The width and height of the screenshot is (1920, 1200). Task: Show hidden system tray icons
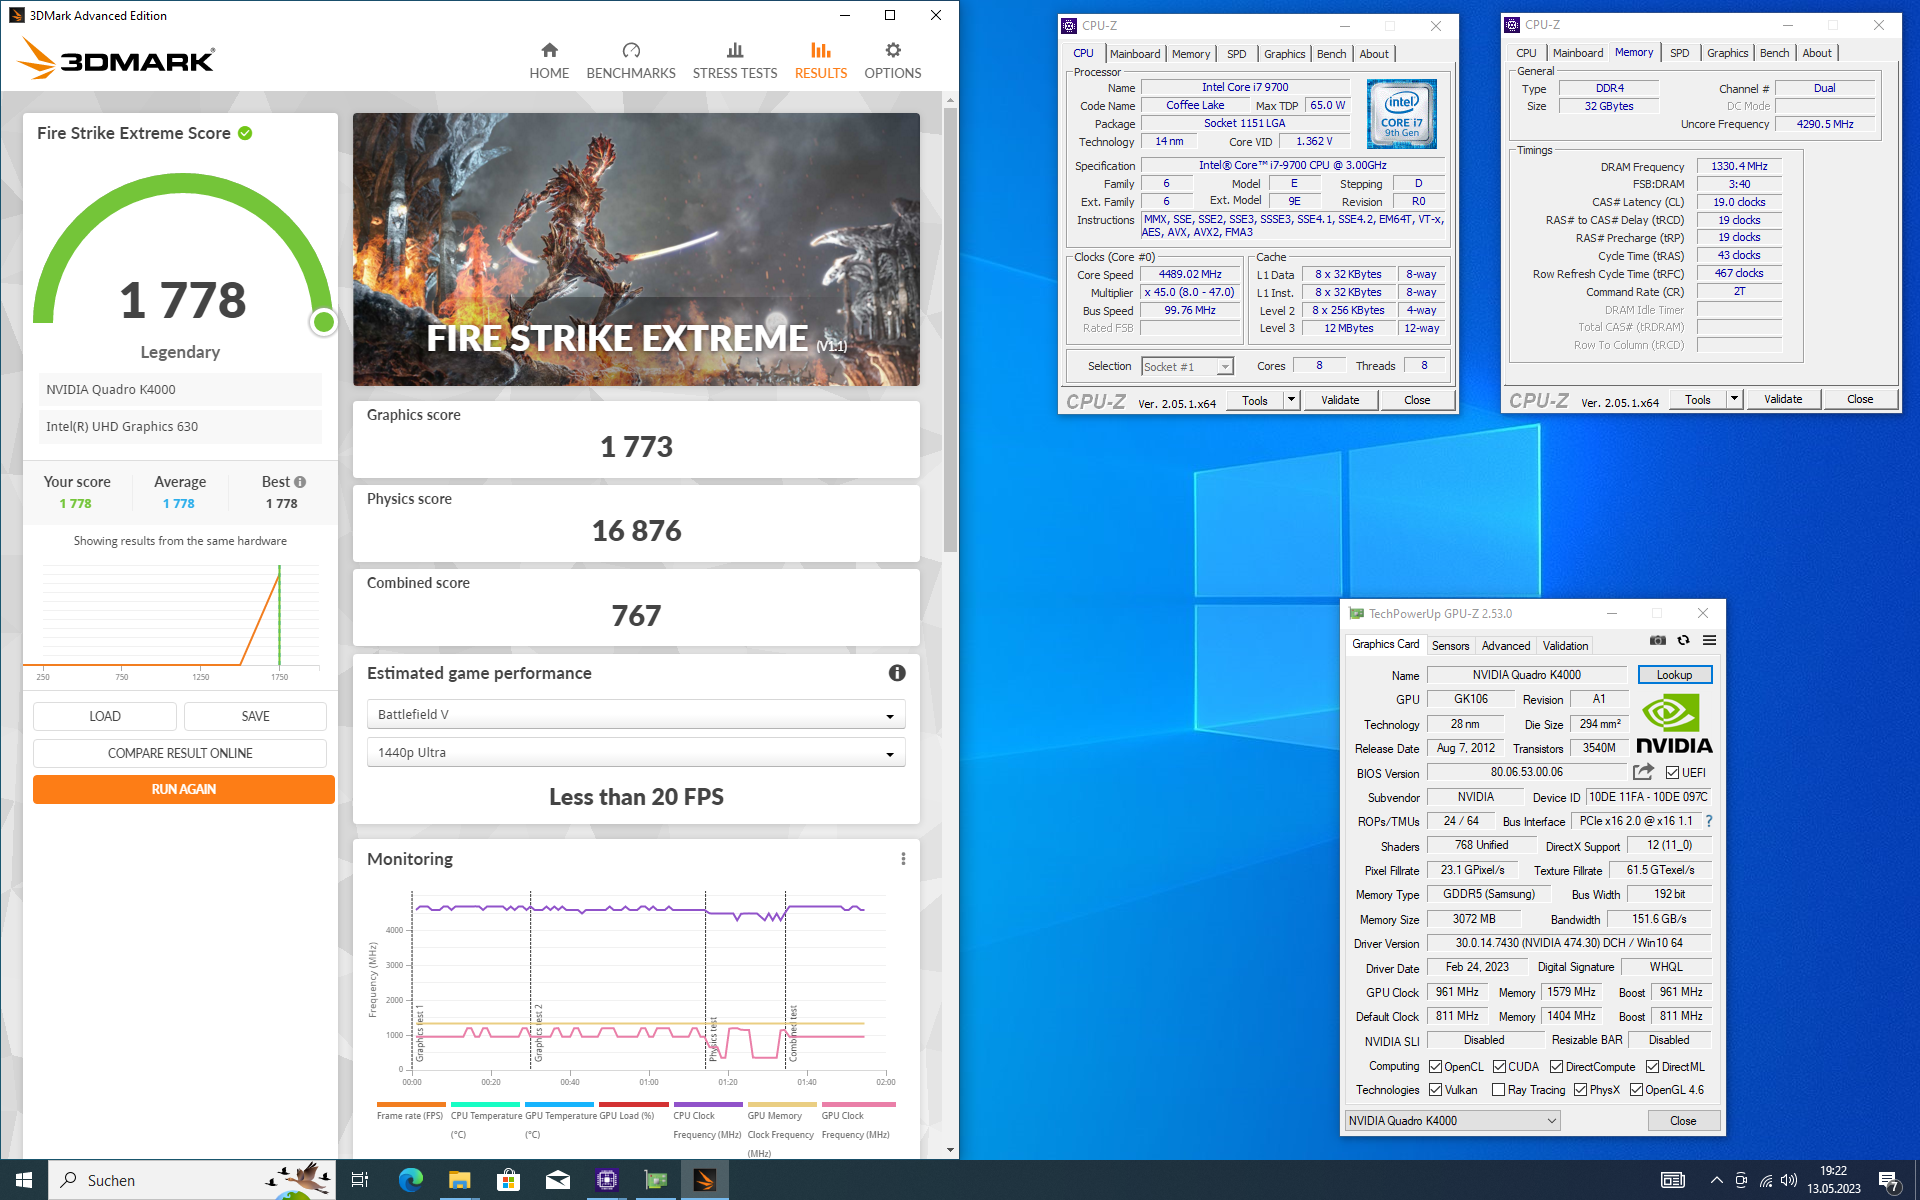pyautogui.click(x=1716, y=1180)
